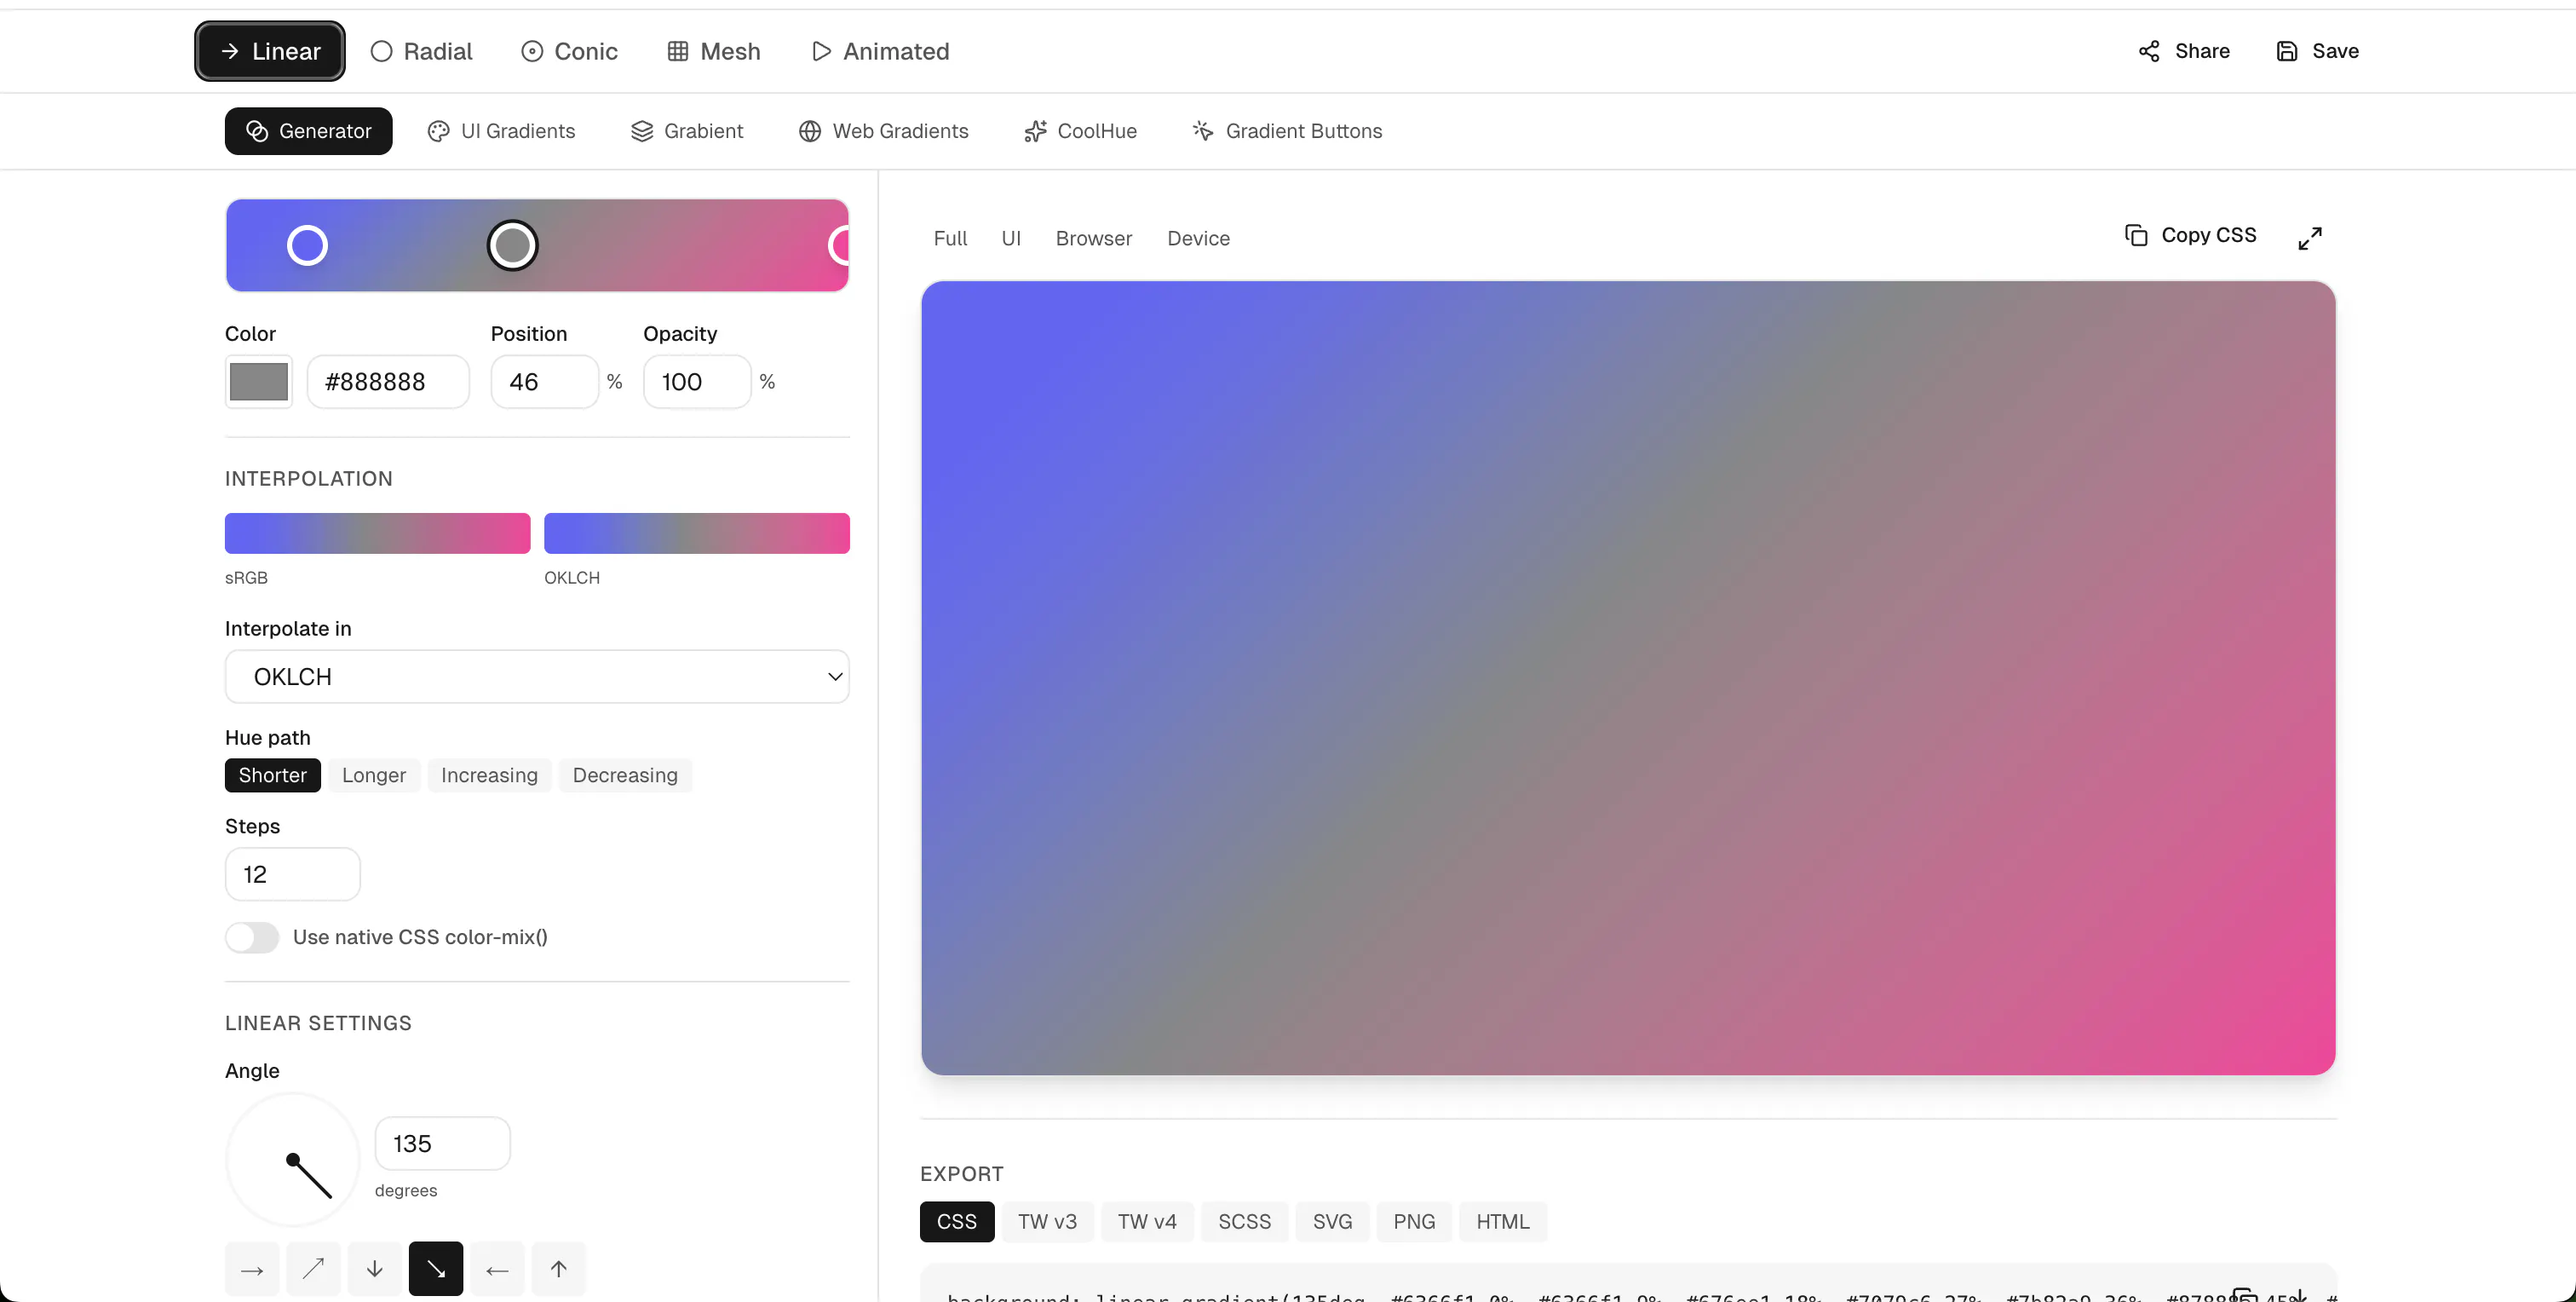Click the Save button
2576x1302 pixels.
point(2317,51)
